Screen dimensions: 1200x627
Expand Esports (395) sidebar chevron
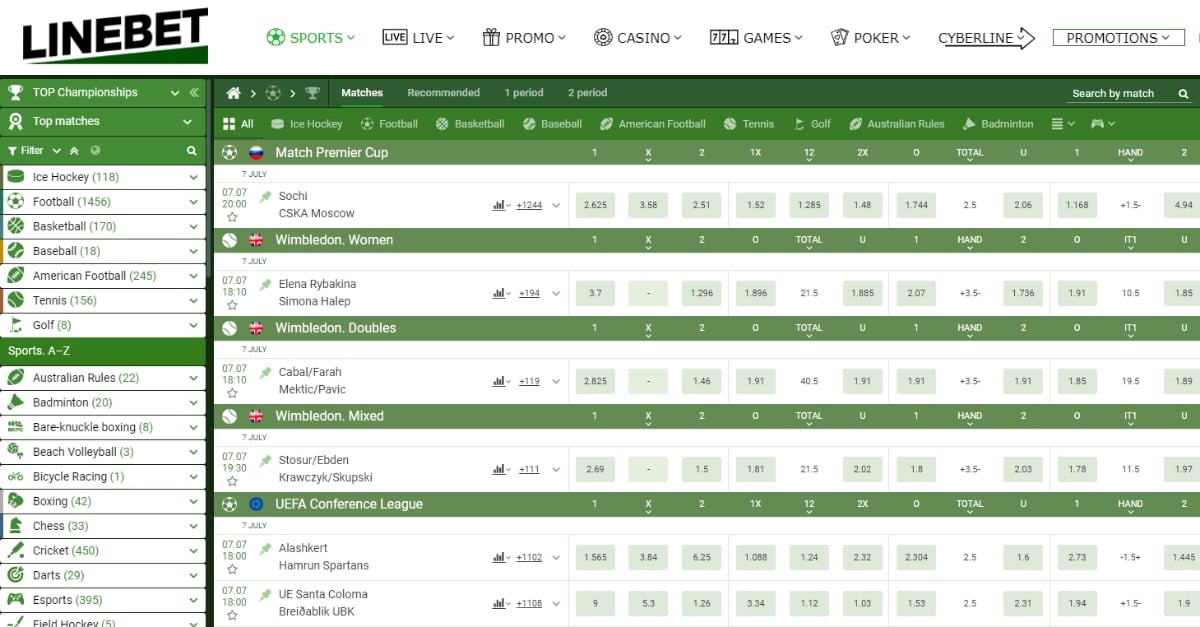(x=193, y=600)
